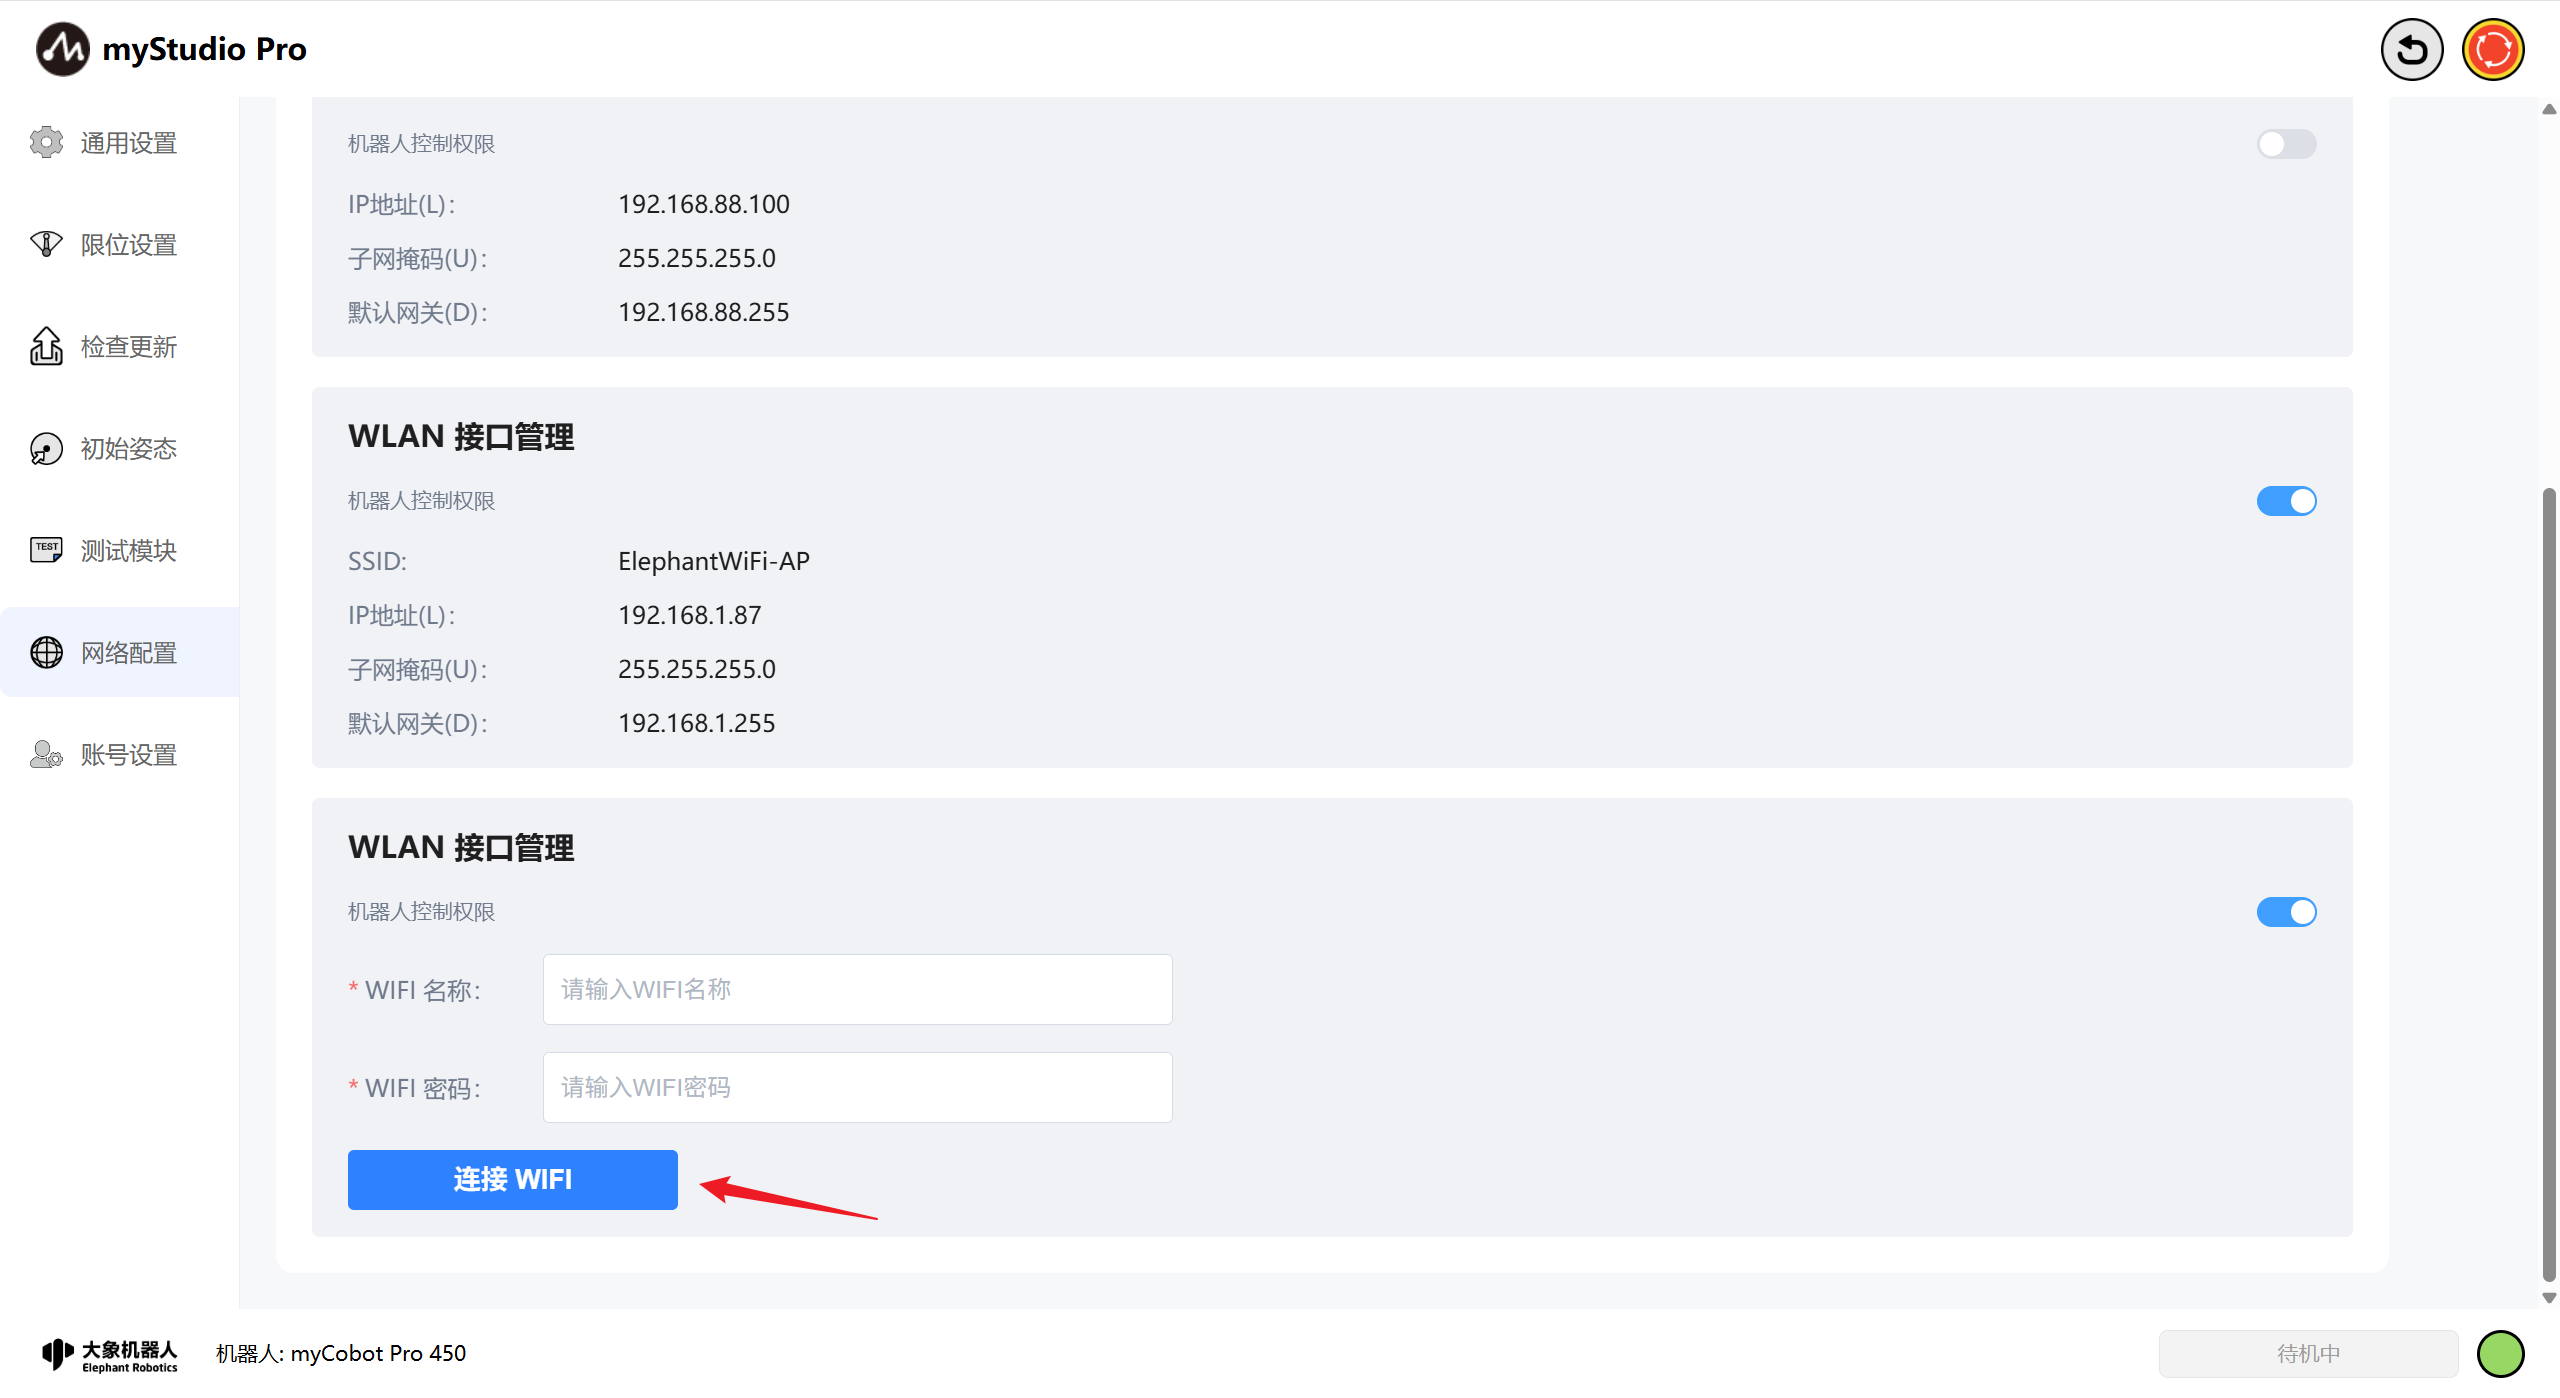Toggle WiFi connection section permission switch

2286,912
